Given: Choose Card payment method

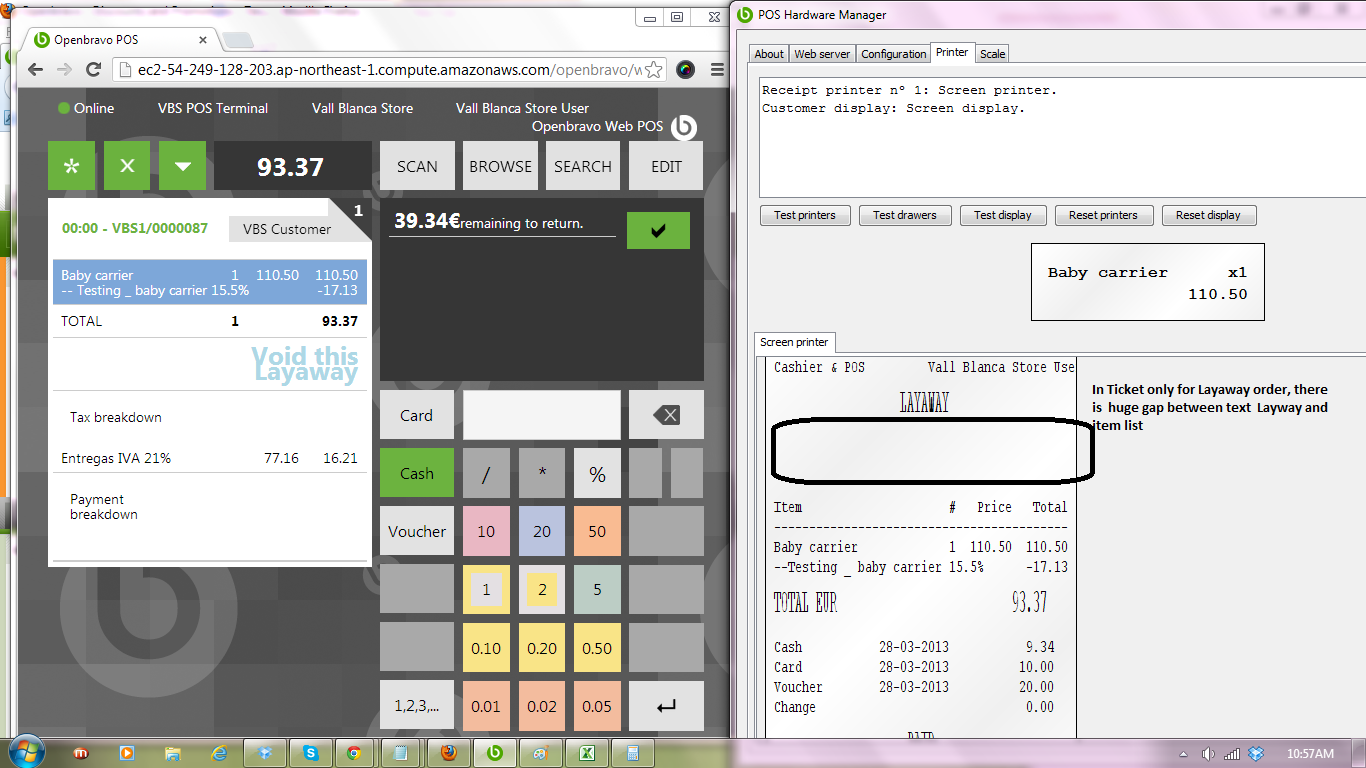Looking at the screenshot, I should point(416,415).
